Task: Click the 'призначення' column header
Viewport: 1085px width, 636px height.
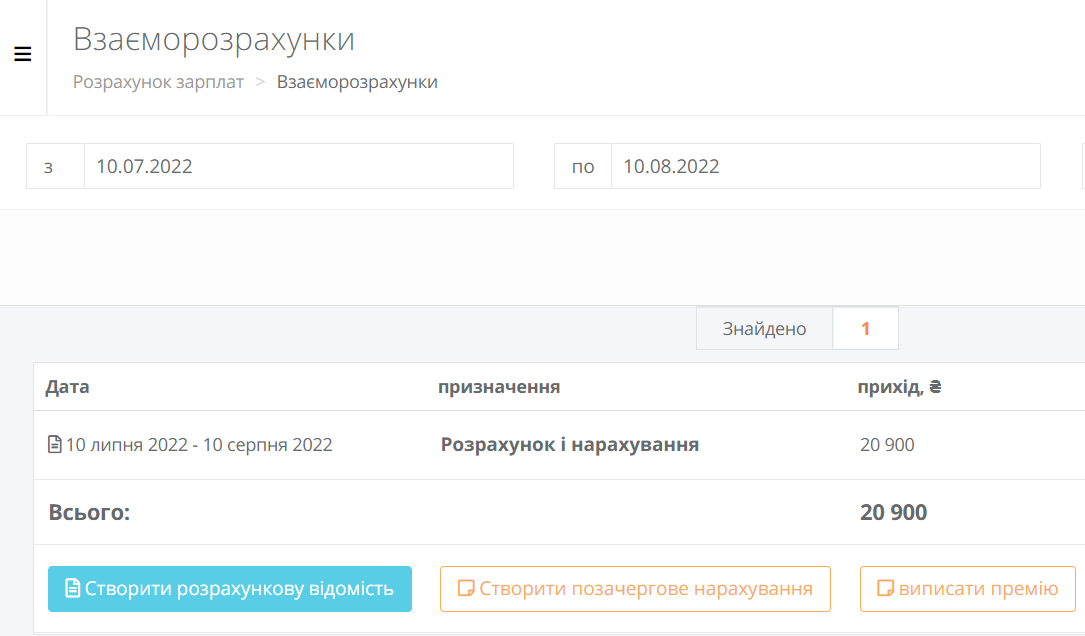Action: click(x=498, y=387)
